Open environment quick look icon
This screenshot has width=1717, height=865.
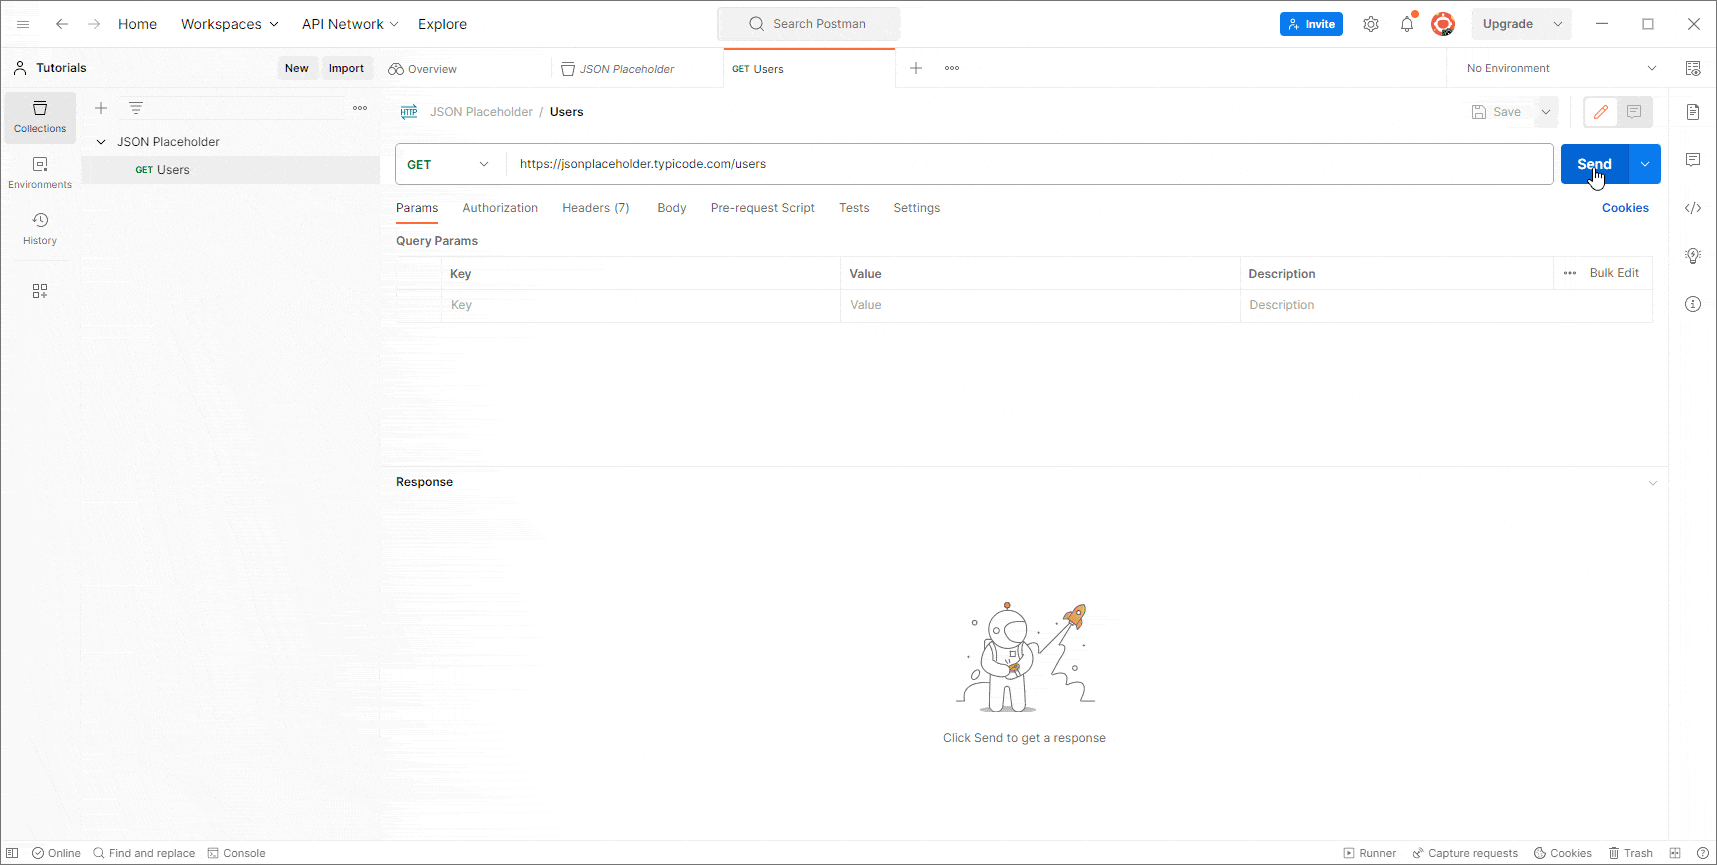point(1693,68)
